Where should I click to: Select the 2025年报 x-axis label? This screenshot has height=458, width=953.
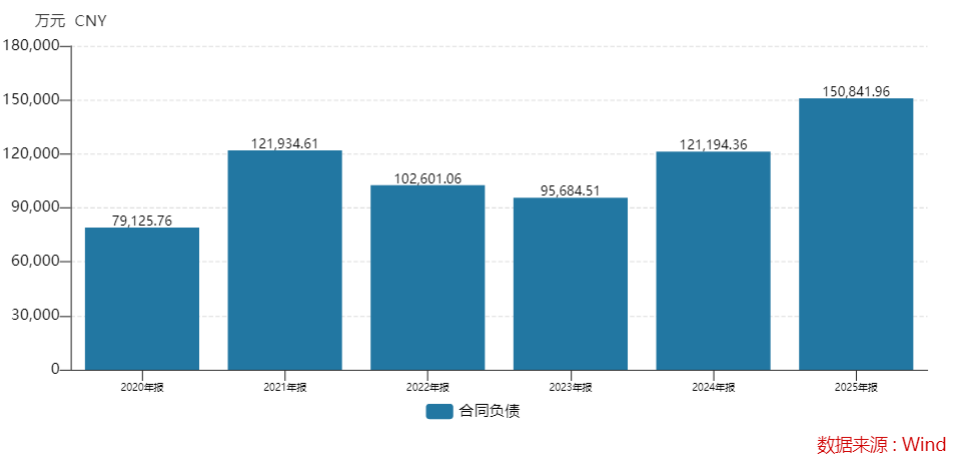click(856, 387)
